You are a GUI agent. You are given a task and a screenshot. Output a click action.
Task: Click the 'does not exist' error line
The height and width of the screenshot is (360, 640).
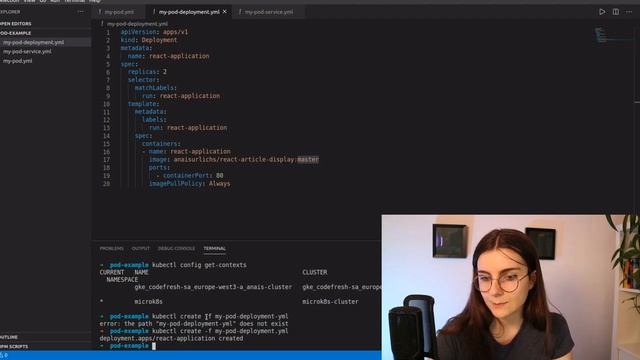click(194, 324)
